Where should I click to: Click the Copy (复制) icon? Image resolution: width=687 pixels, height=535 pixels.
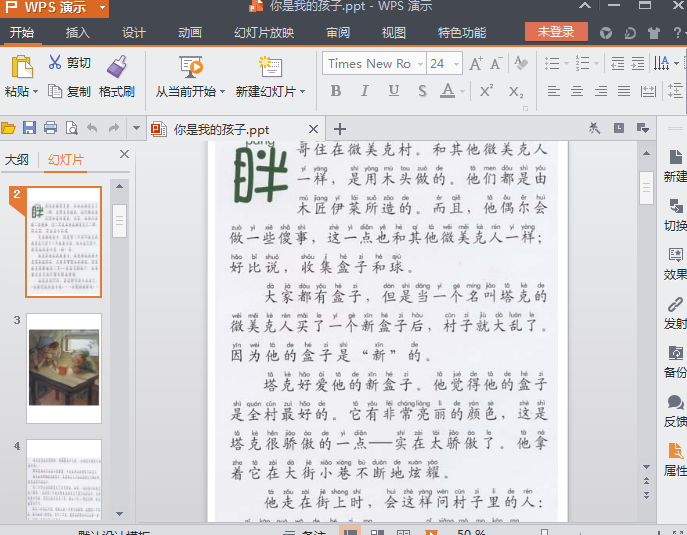coord(55,91)
